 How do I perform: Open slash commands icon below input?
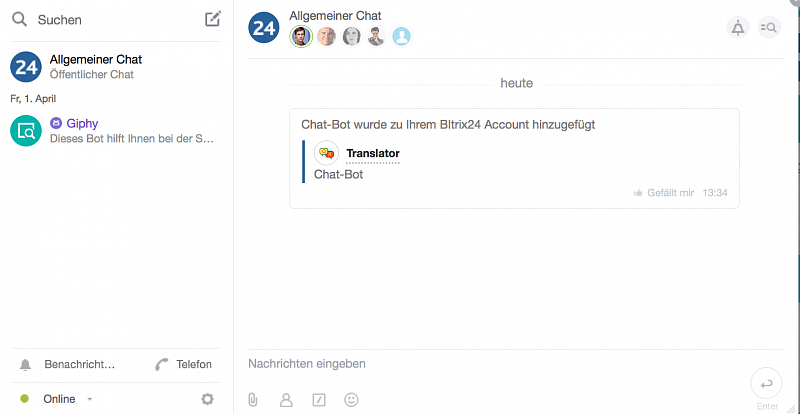click(319, 399)
